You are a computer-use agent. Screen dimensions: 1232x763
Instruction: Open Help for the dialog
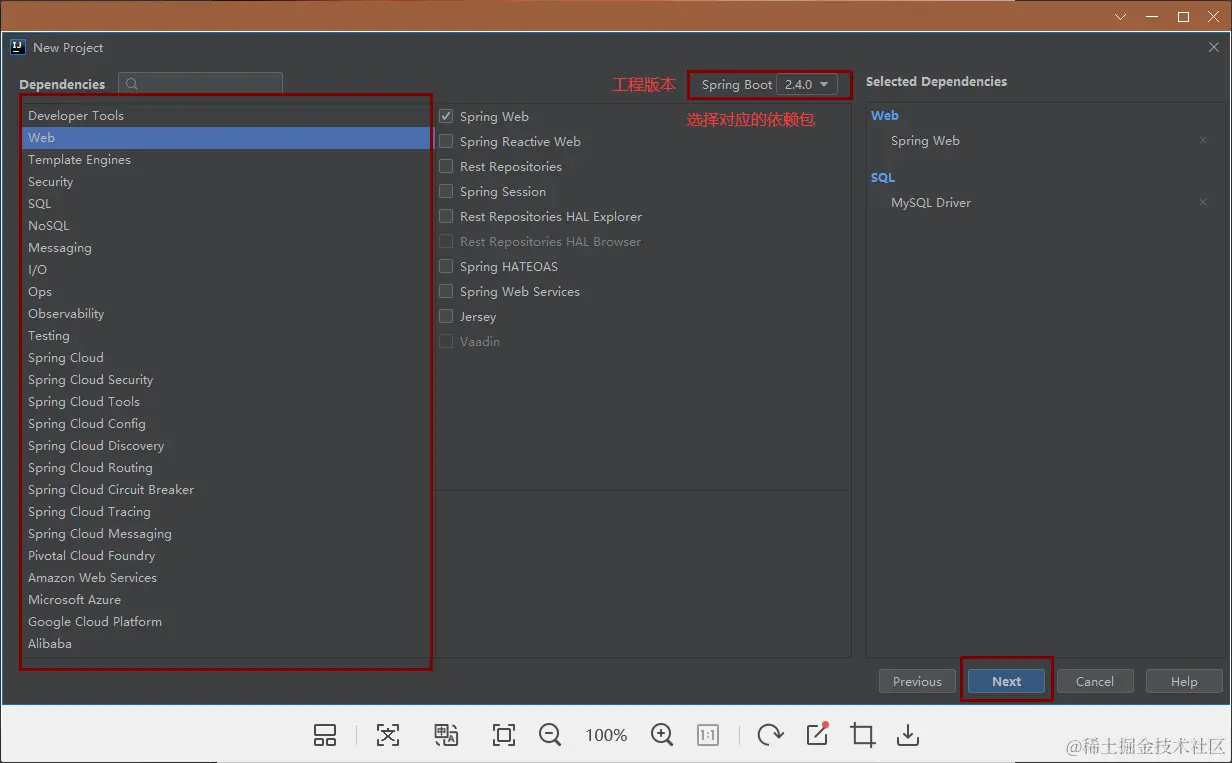click(1184, 681)
